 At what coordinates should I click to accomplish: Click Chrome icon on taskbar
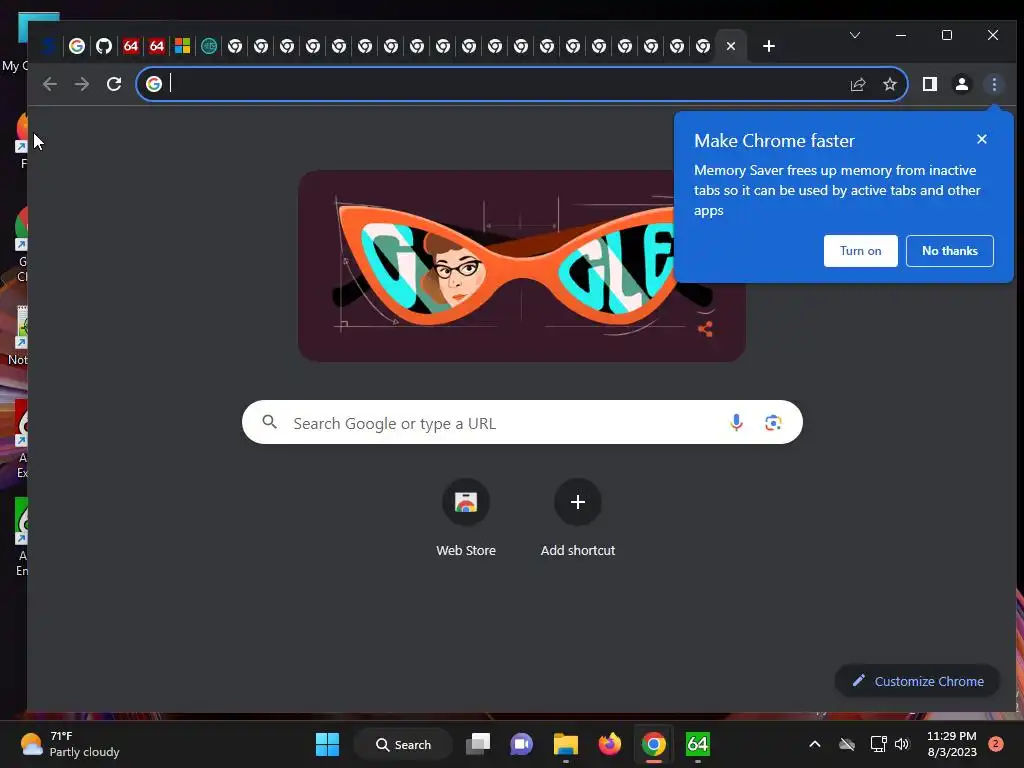tap(654, 744)
